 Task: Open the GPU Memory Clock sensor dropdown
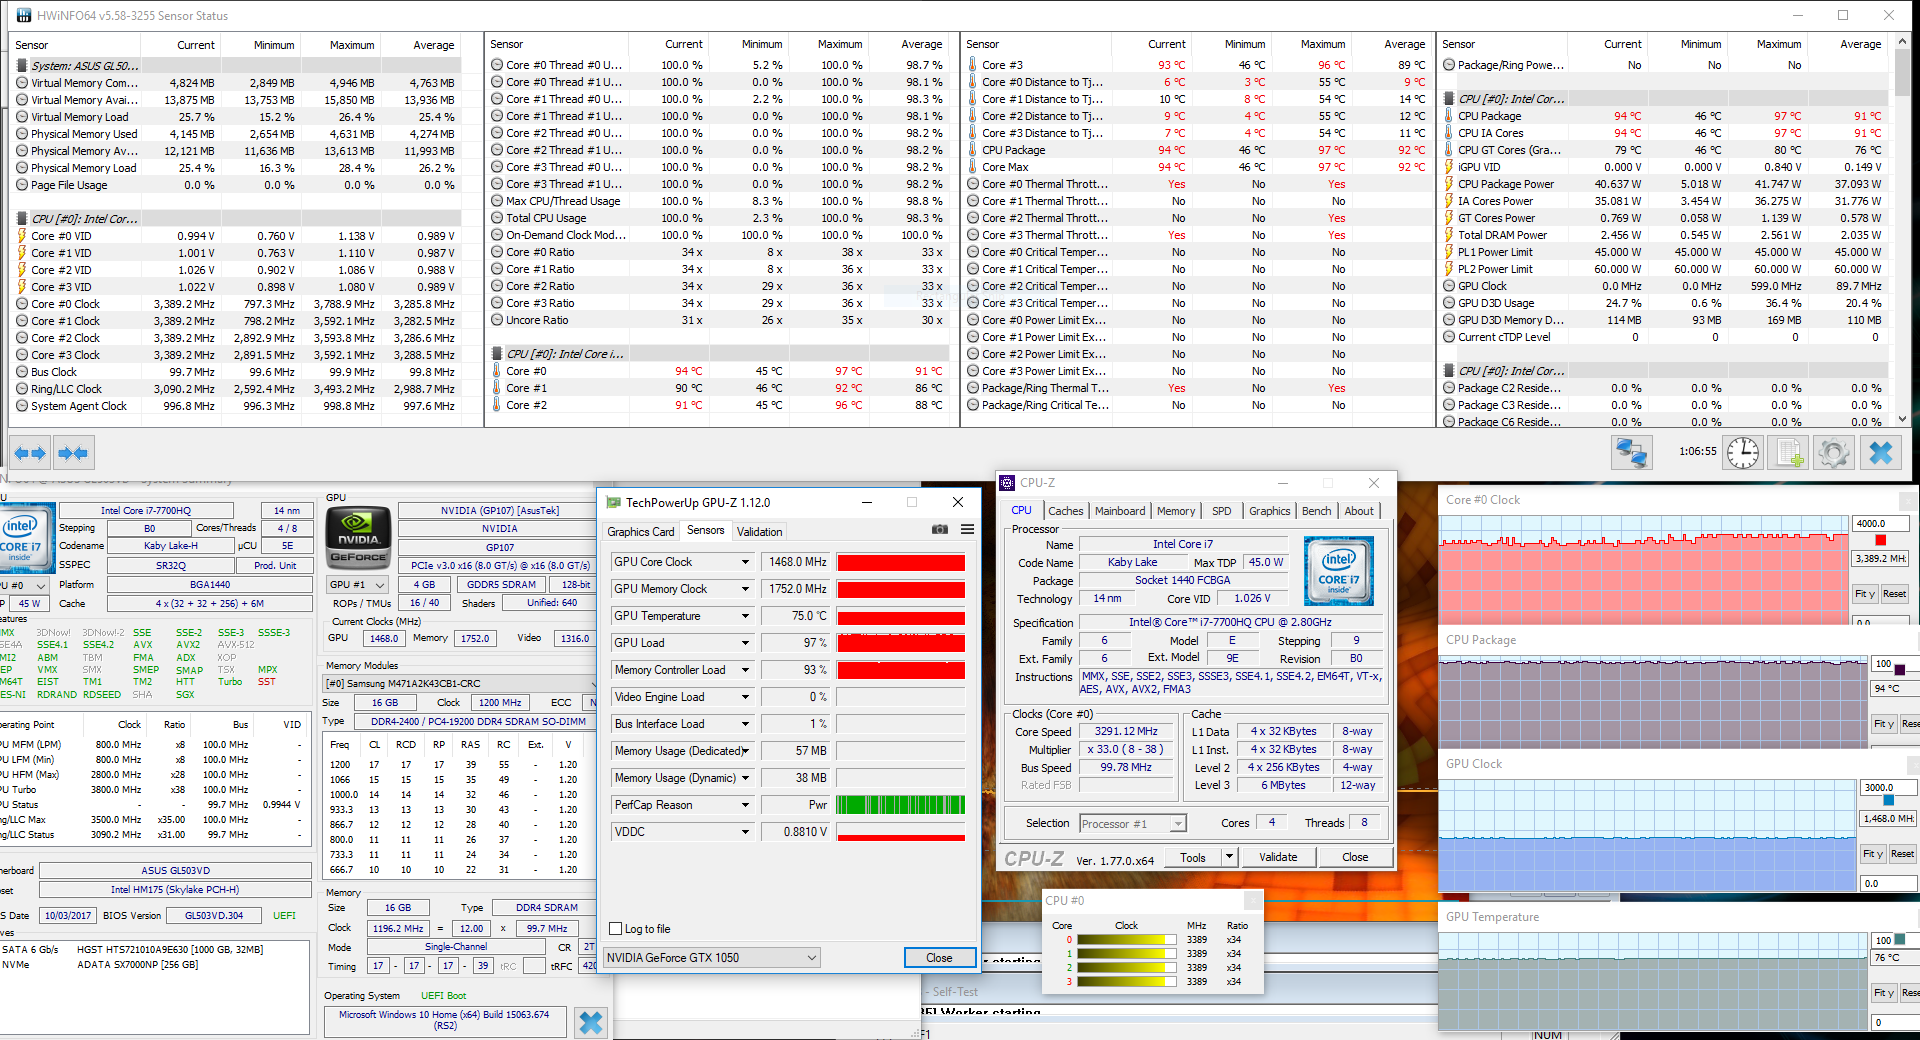(x=745, y=589)
